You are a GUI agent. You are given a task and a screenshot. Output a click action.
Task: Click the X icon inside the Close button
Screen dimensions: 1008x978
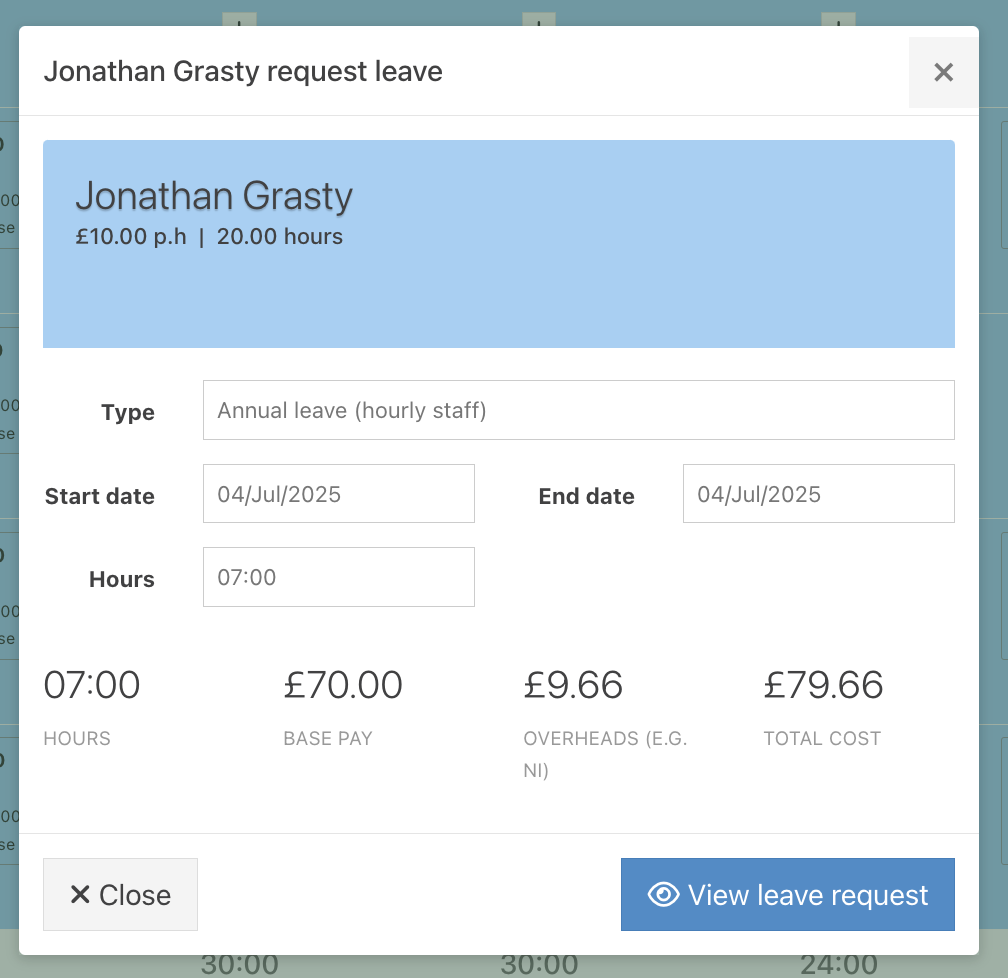[80, 894]
